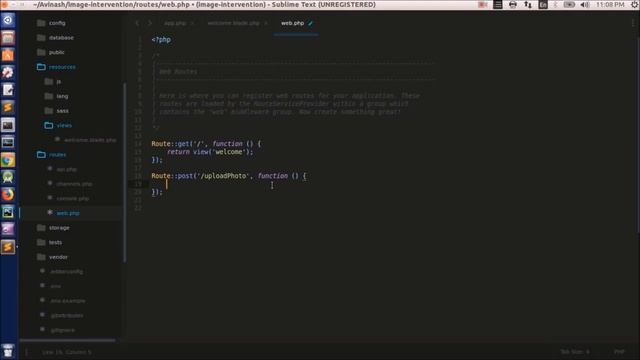Open the Ubuntu Dash search launcher
Viewport: 640px width, 360px height.
[8, 20]
